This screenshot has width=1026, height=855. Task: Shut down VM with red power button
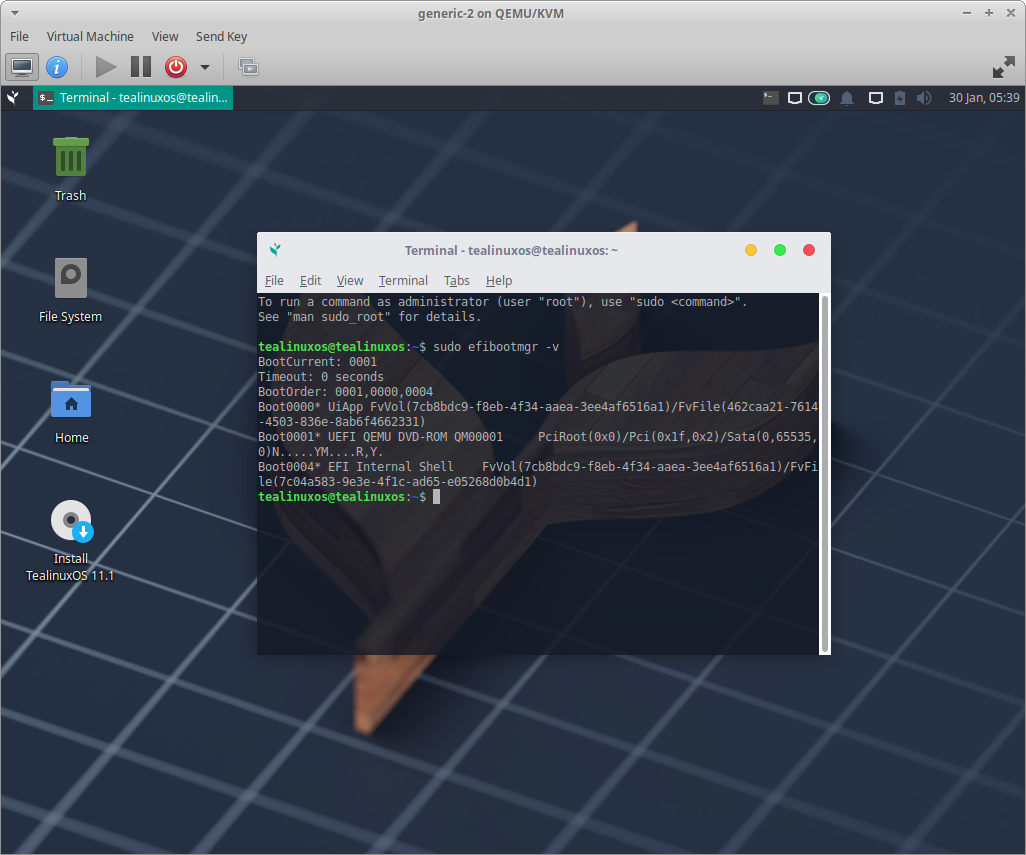point(175,67)
